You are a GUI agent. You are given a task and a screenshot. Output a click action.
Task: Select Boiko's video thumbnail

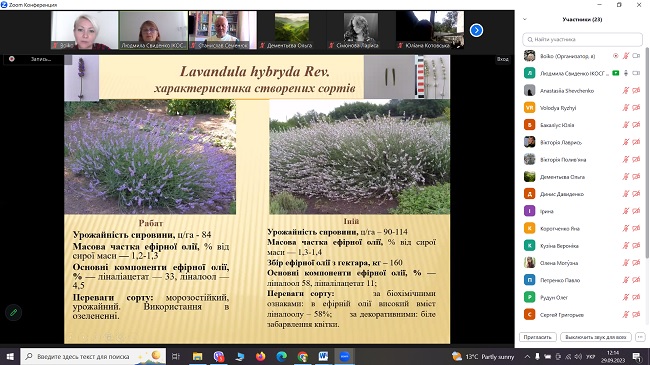click(x=85, y=30)
